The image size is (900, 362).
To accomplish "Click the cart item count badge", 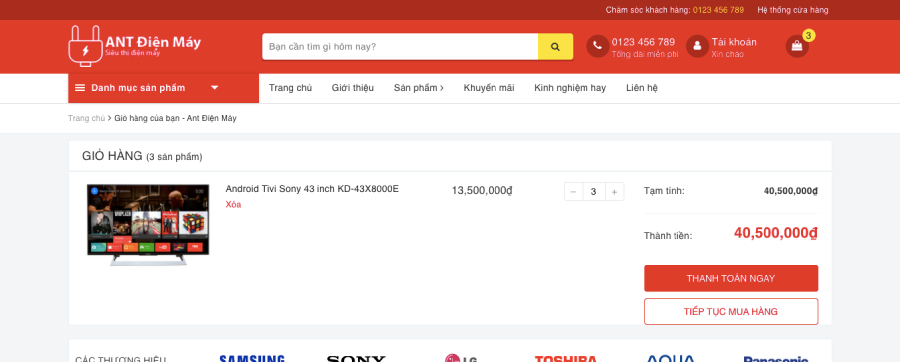I will click(809, 36).
